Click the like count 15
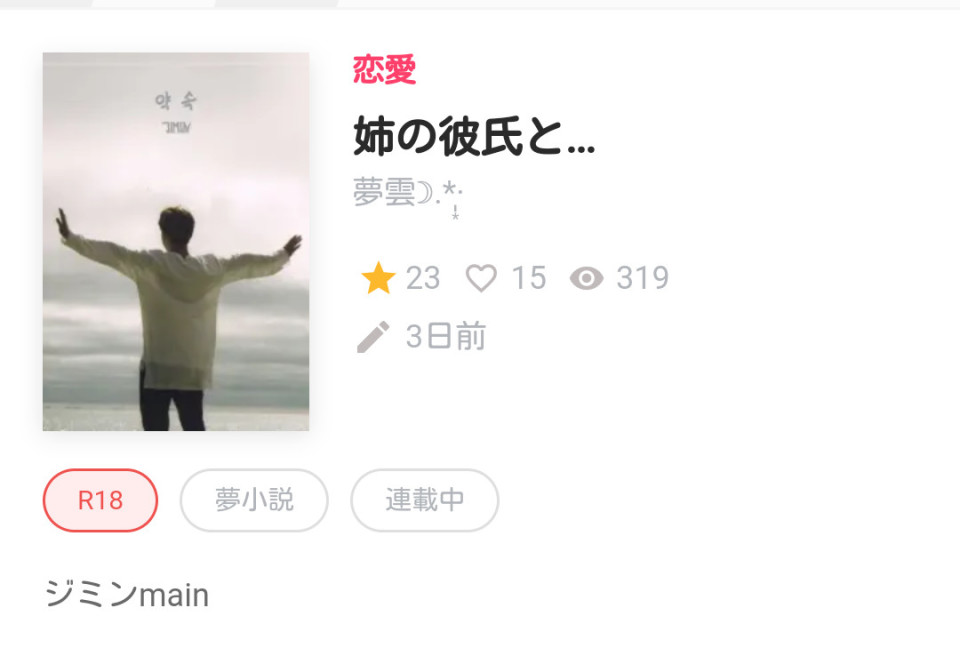 click(529, 278)
